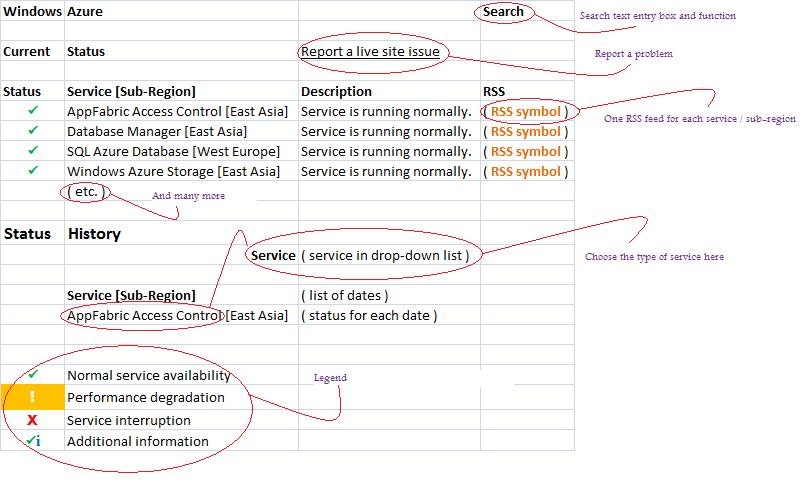The image size is (810, 484).
Task: Click the ( etc. ) cell
Action: [x=86, y=192]
